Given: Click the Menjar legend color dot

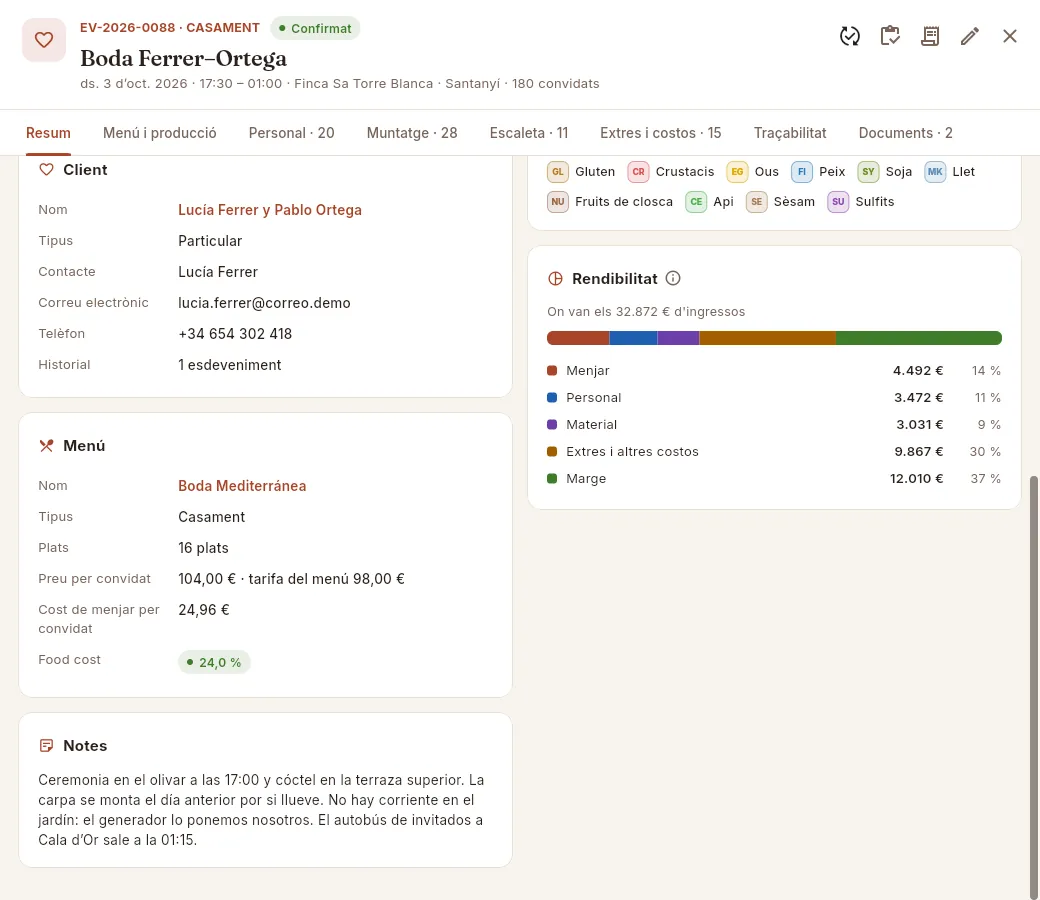Looking at the screenshot, I should tap(552, 371).
